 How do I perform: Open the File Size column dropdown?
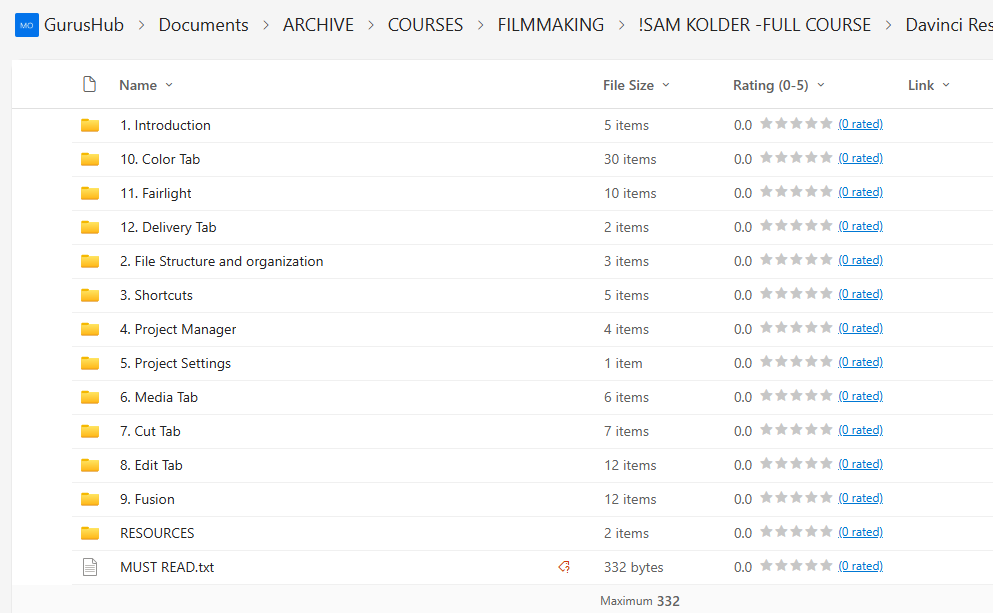(666, 85)
